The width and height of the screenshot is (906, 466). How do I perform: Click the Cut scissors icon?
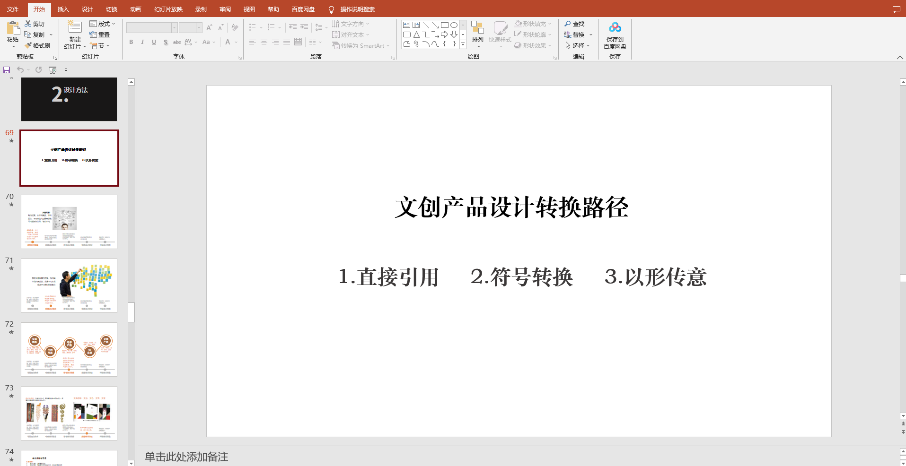point(29,23)
